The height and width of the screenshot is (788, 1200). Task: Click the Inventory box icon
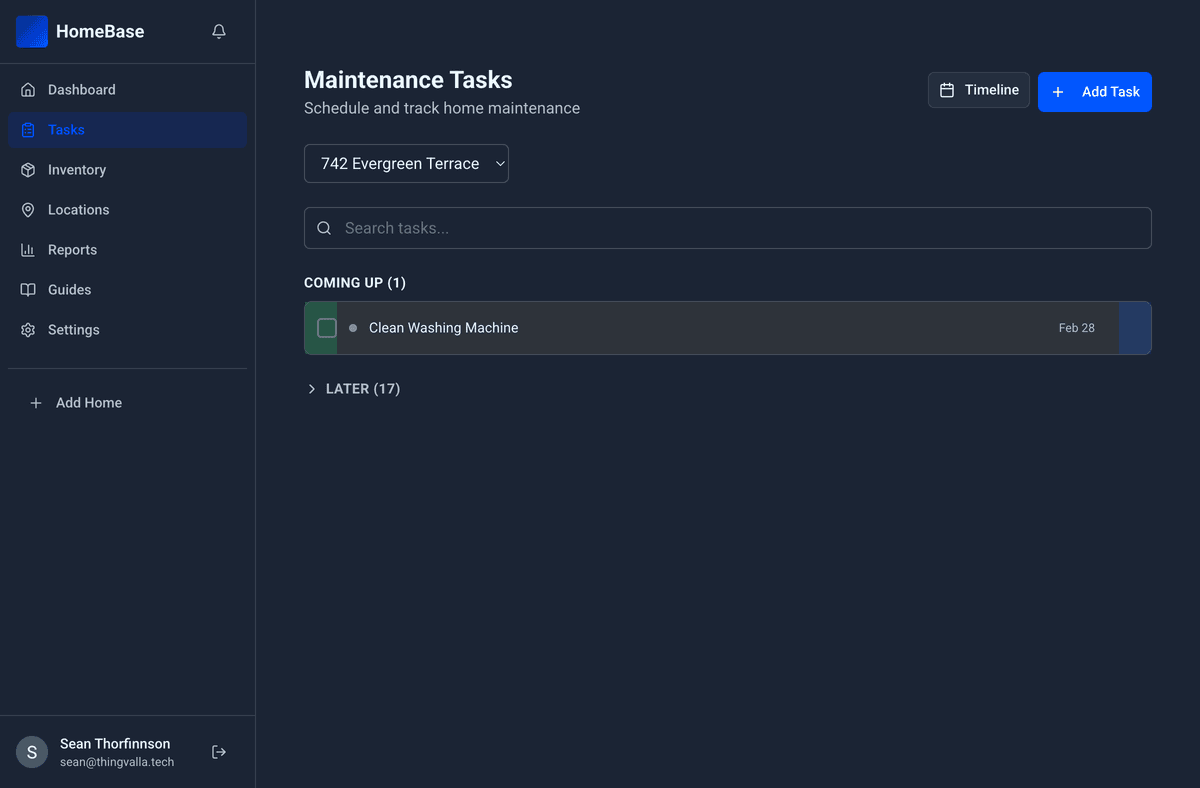click(x=29, y=169)
